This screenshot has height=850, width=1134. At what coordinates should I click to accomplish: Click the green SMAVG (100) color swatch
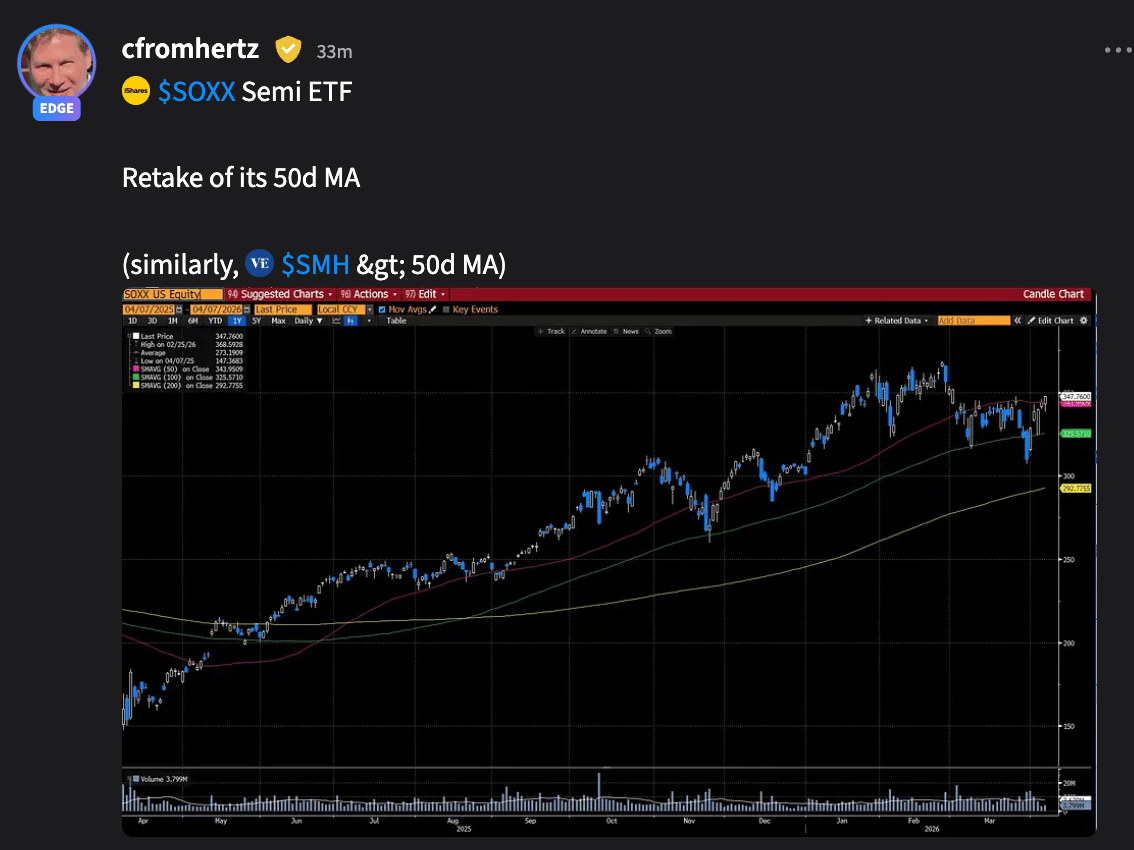click(x=136, y=378)
